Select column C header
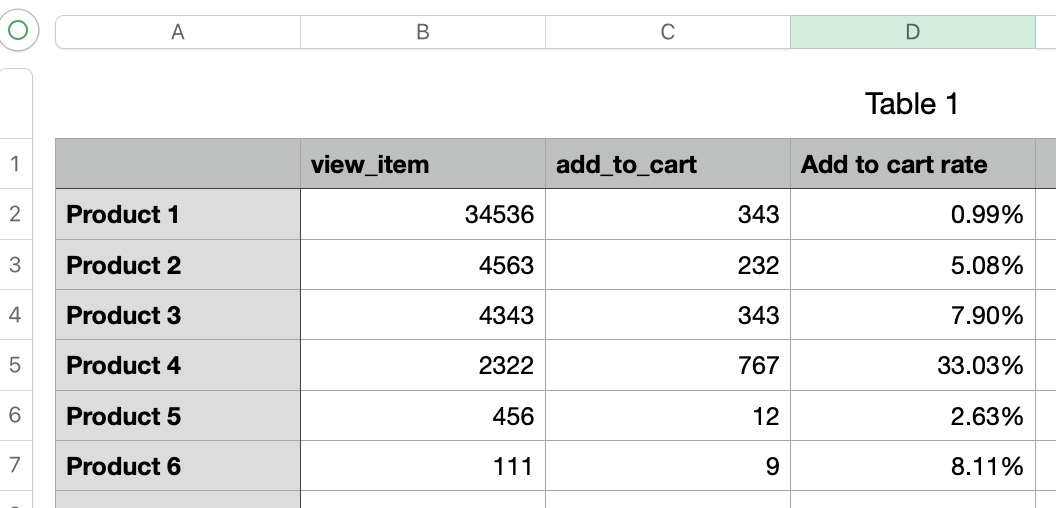The width and height of the screenshot is (1056, 508). coord(667,32)
